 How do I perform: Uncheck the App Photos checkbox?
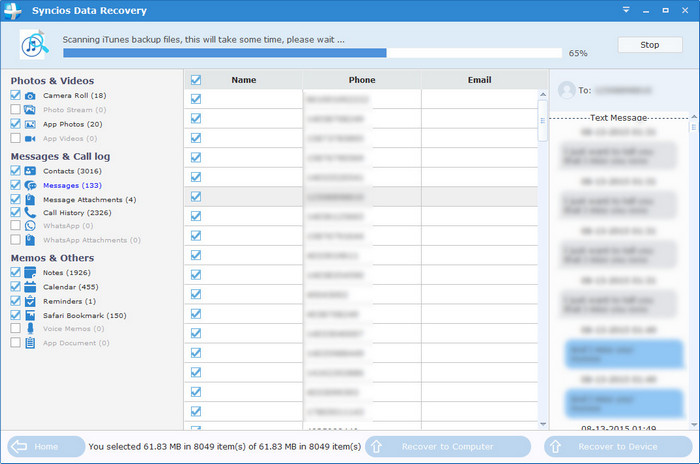tap(15, 124)
